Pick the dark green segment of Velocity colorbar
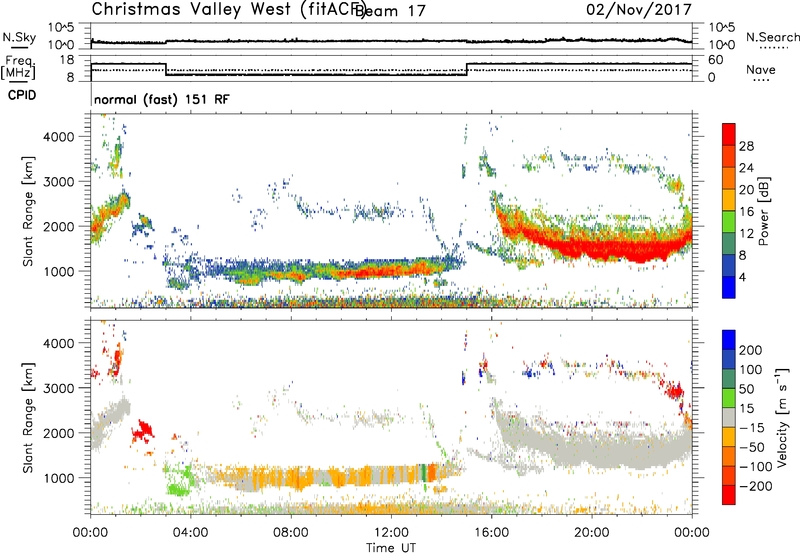800x554 pixels. point(729,379)
